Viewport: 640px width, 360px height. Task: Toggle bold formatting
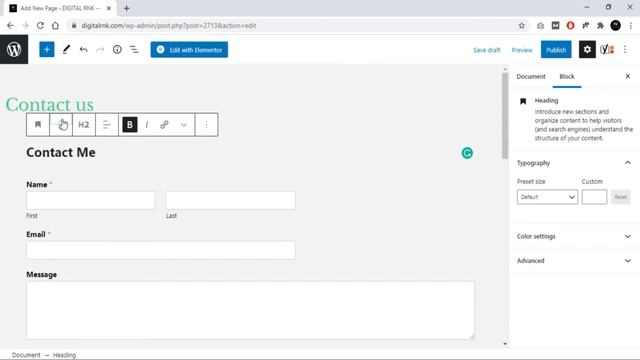(x=130, y=124)
